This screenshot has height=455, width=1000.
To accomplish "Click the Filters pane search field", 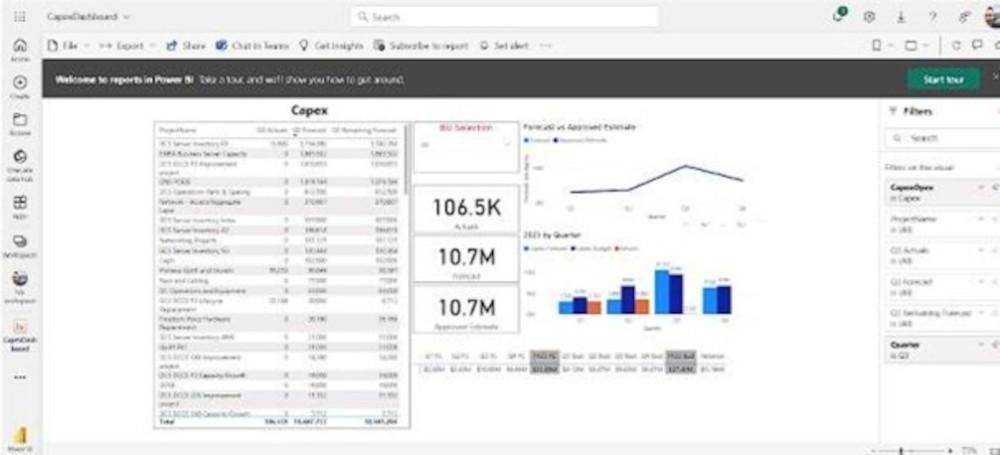I will click(x=942, y=138).
